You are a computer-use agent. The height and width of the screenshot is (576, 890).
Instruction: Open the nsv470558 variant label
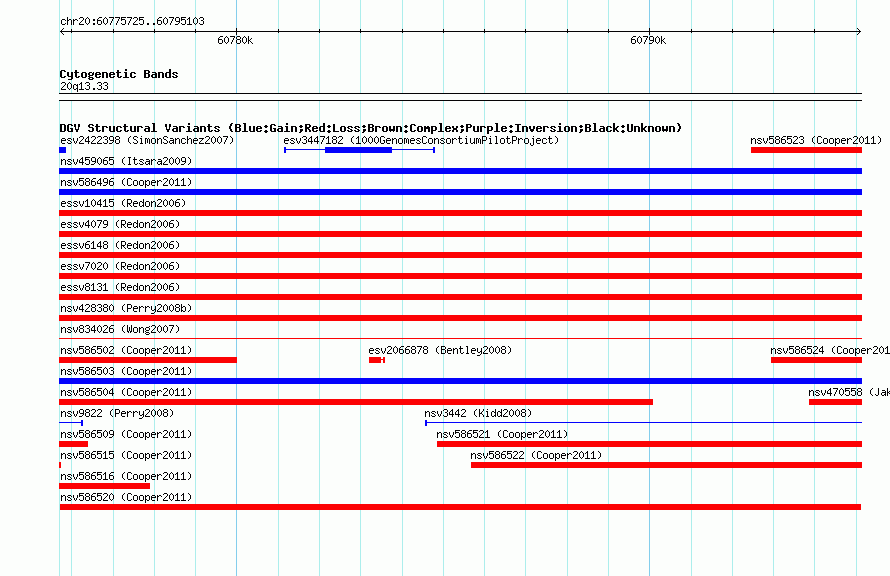click(x=849, y=392)
